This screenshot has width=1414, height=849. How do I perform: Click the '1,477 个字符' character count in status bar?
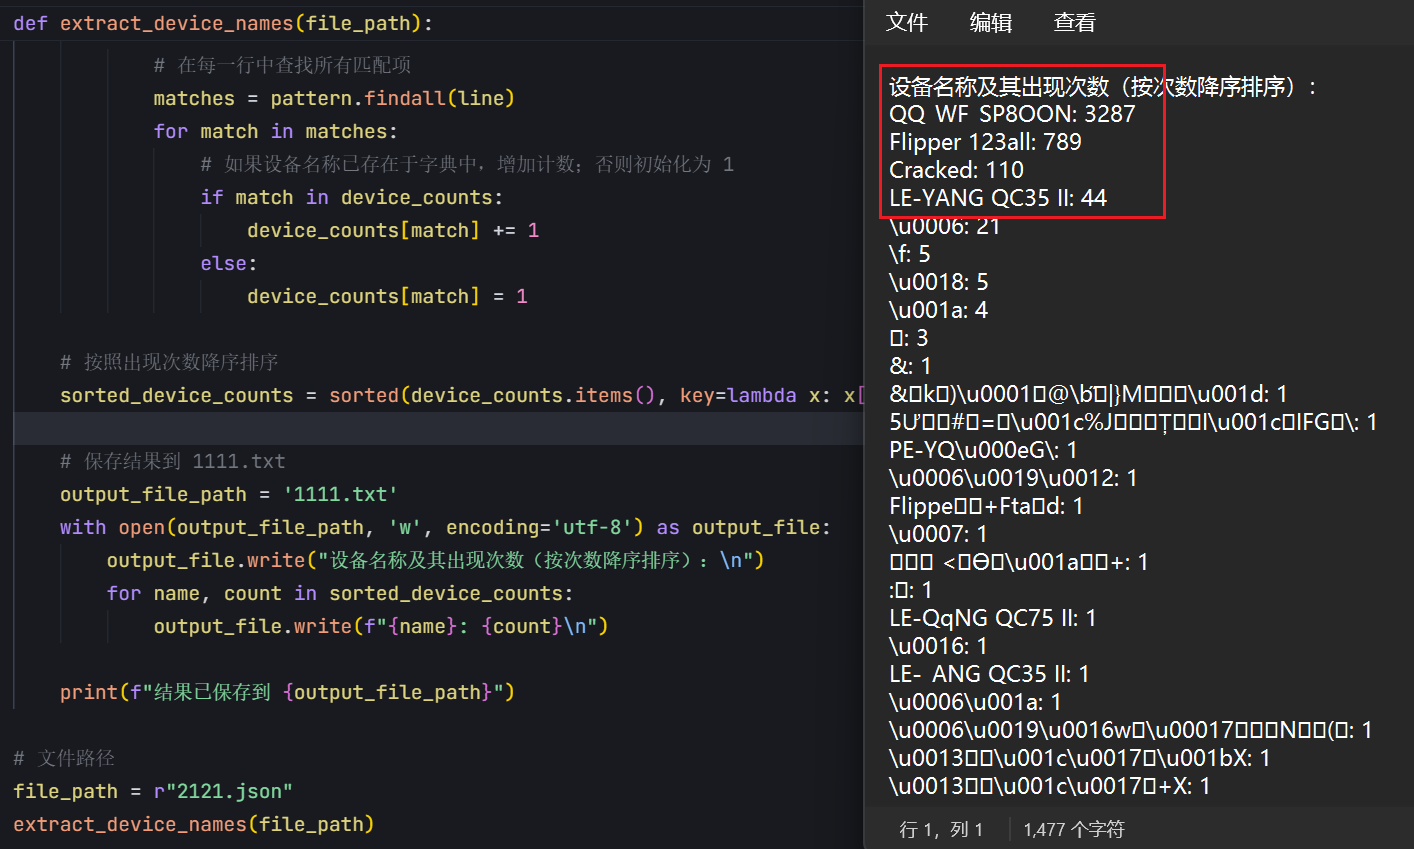[1074, 829]
